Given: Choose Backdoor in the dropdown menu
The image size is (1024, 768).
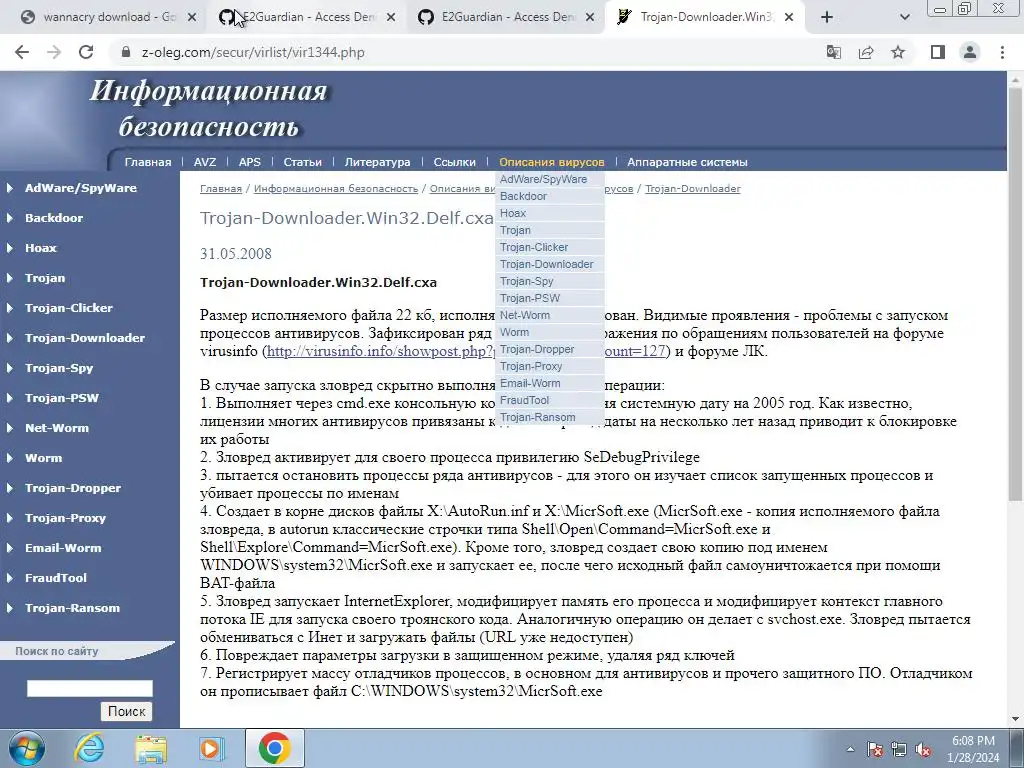Looking at the screenshot, I should coord(550,196).
